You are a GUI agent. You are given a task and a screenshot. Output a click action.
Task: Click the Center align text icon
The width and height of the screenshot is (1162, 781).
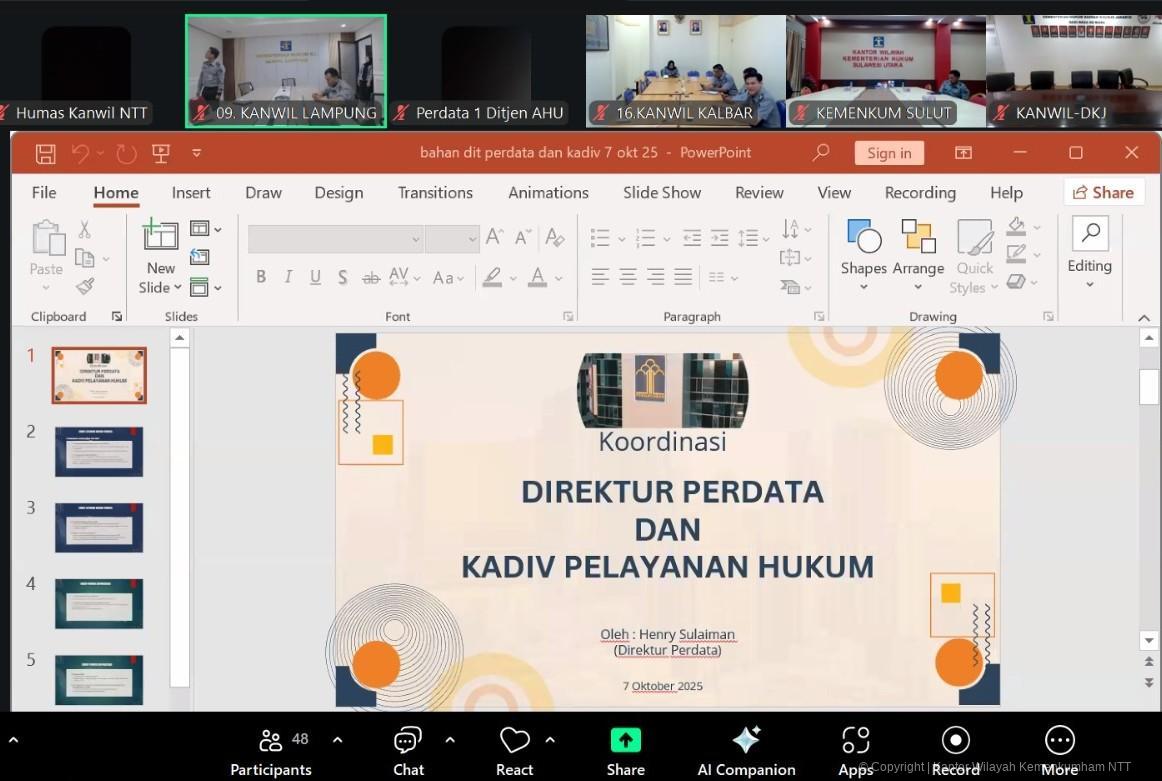(x=628, y=277)
